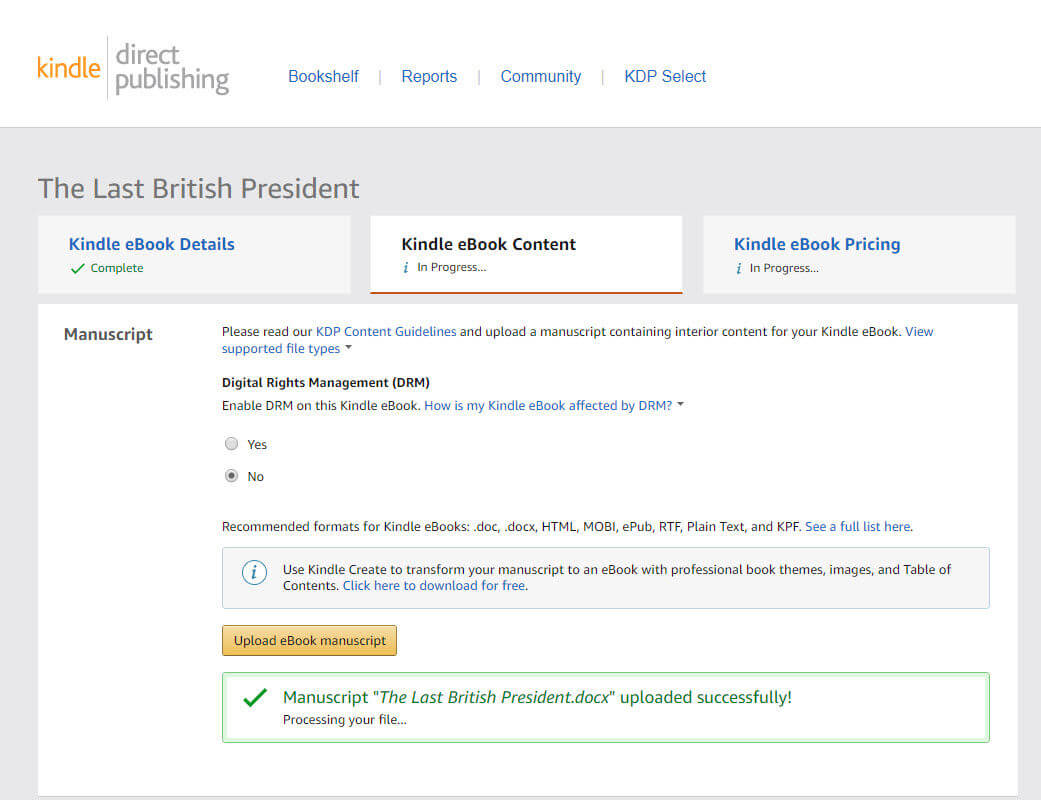Click the info icon under Kindle eBook Content
Viewport: 1041px width, 800px height.
click(x=406, y=268)
